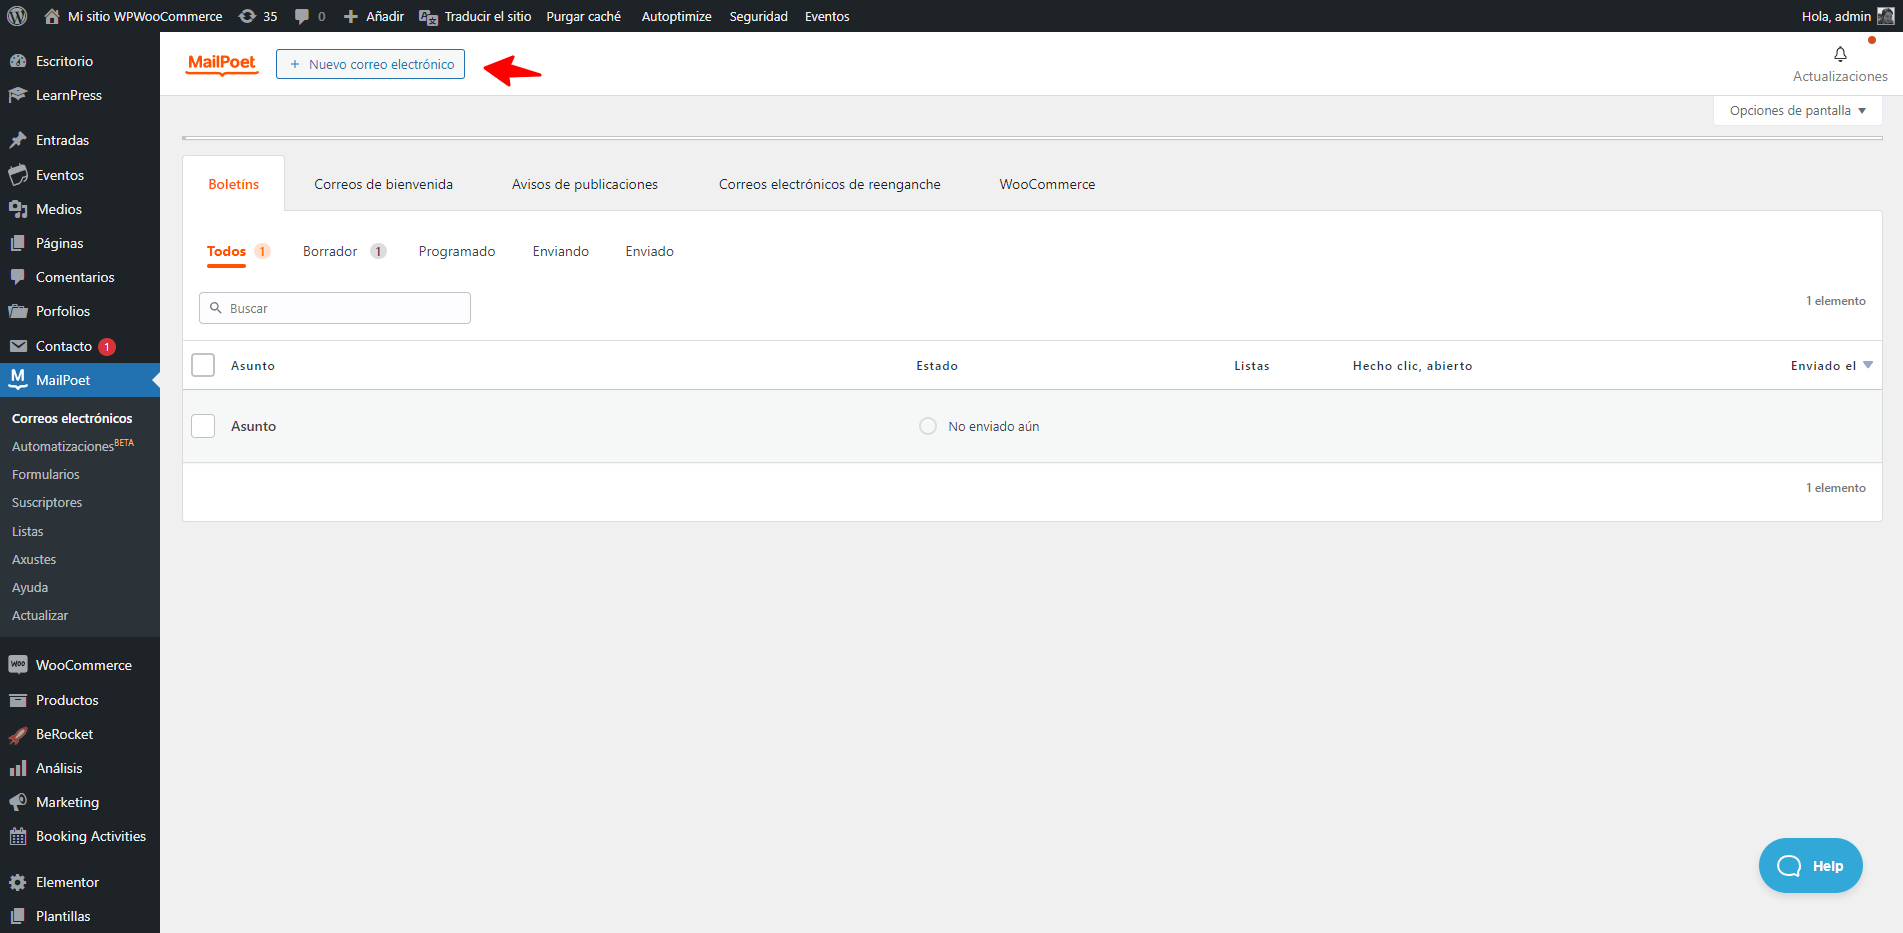This screenshot has width=1903, height=933.
Task: Filter by Programado status
Action: point(457,251)
